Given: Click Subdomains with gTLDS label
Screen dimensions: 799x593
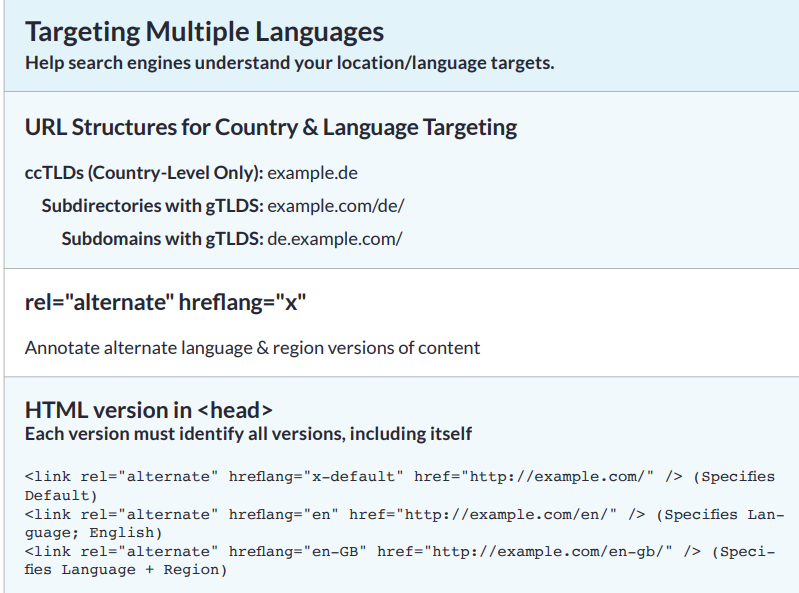Looking at the screenshot, I should 163,239.
